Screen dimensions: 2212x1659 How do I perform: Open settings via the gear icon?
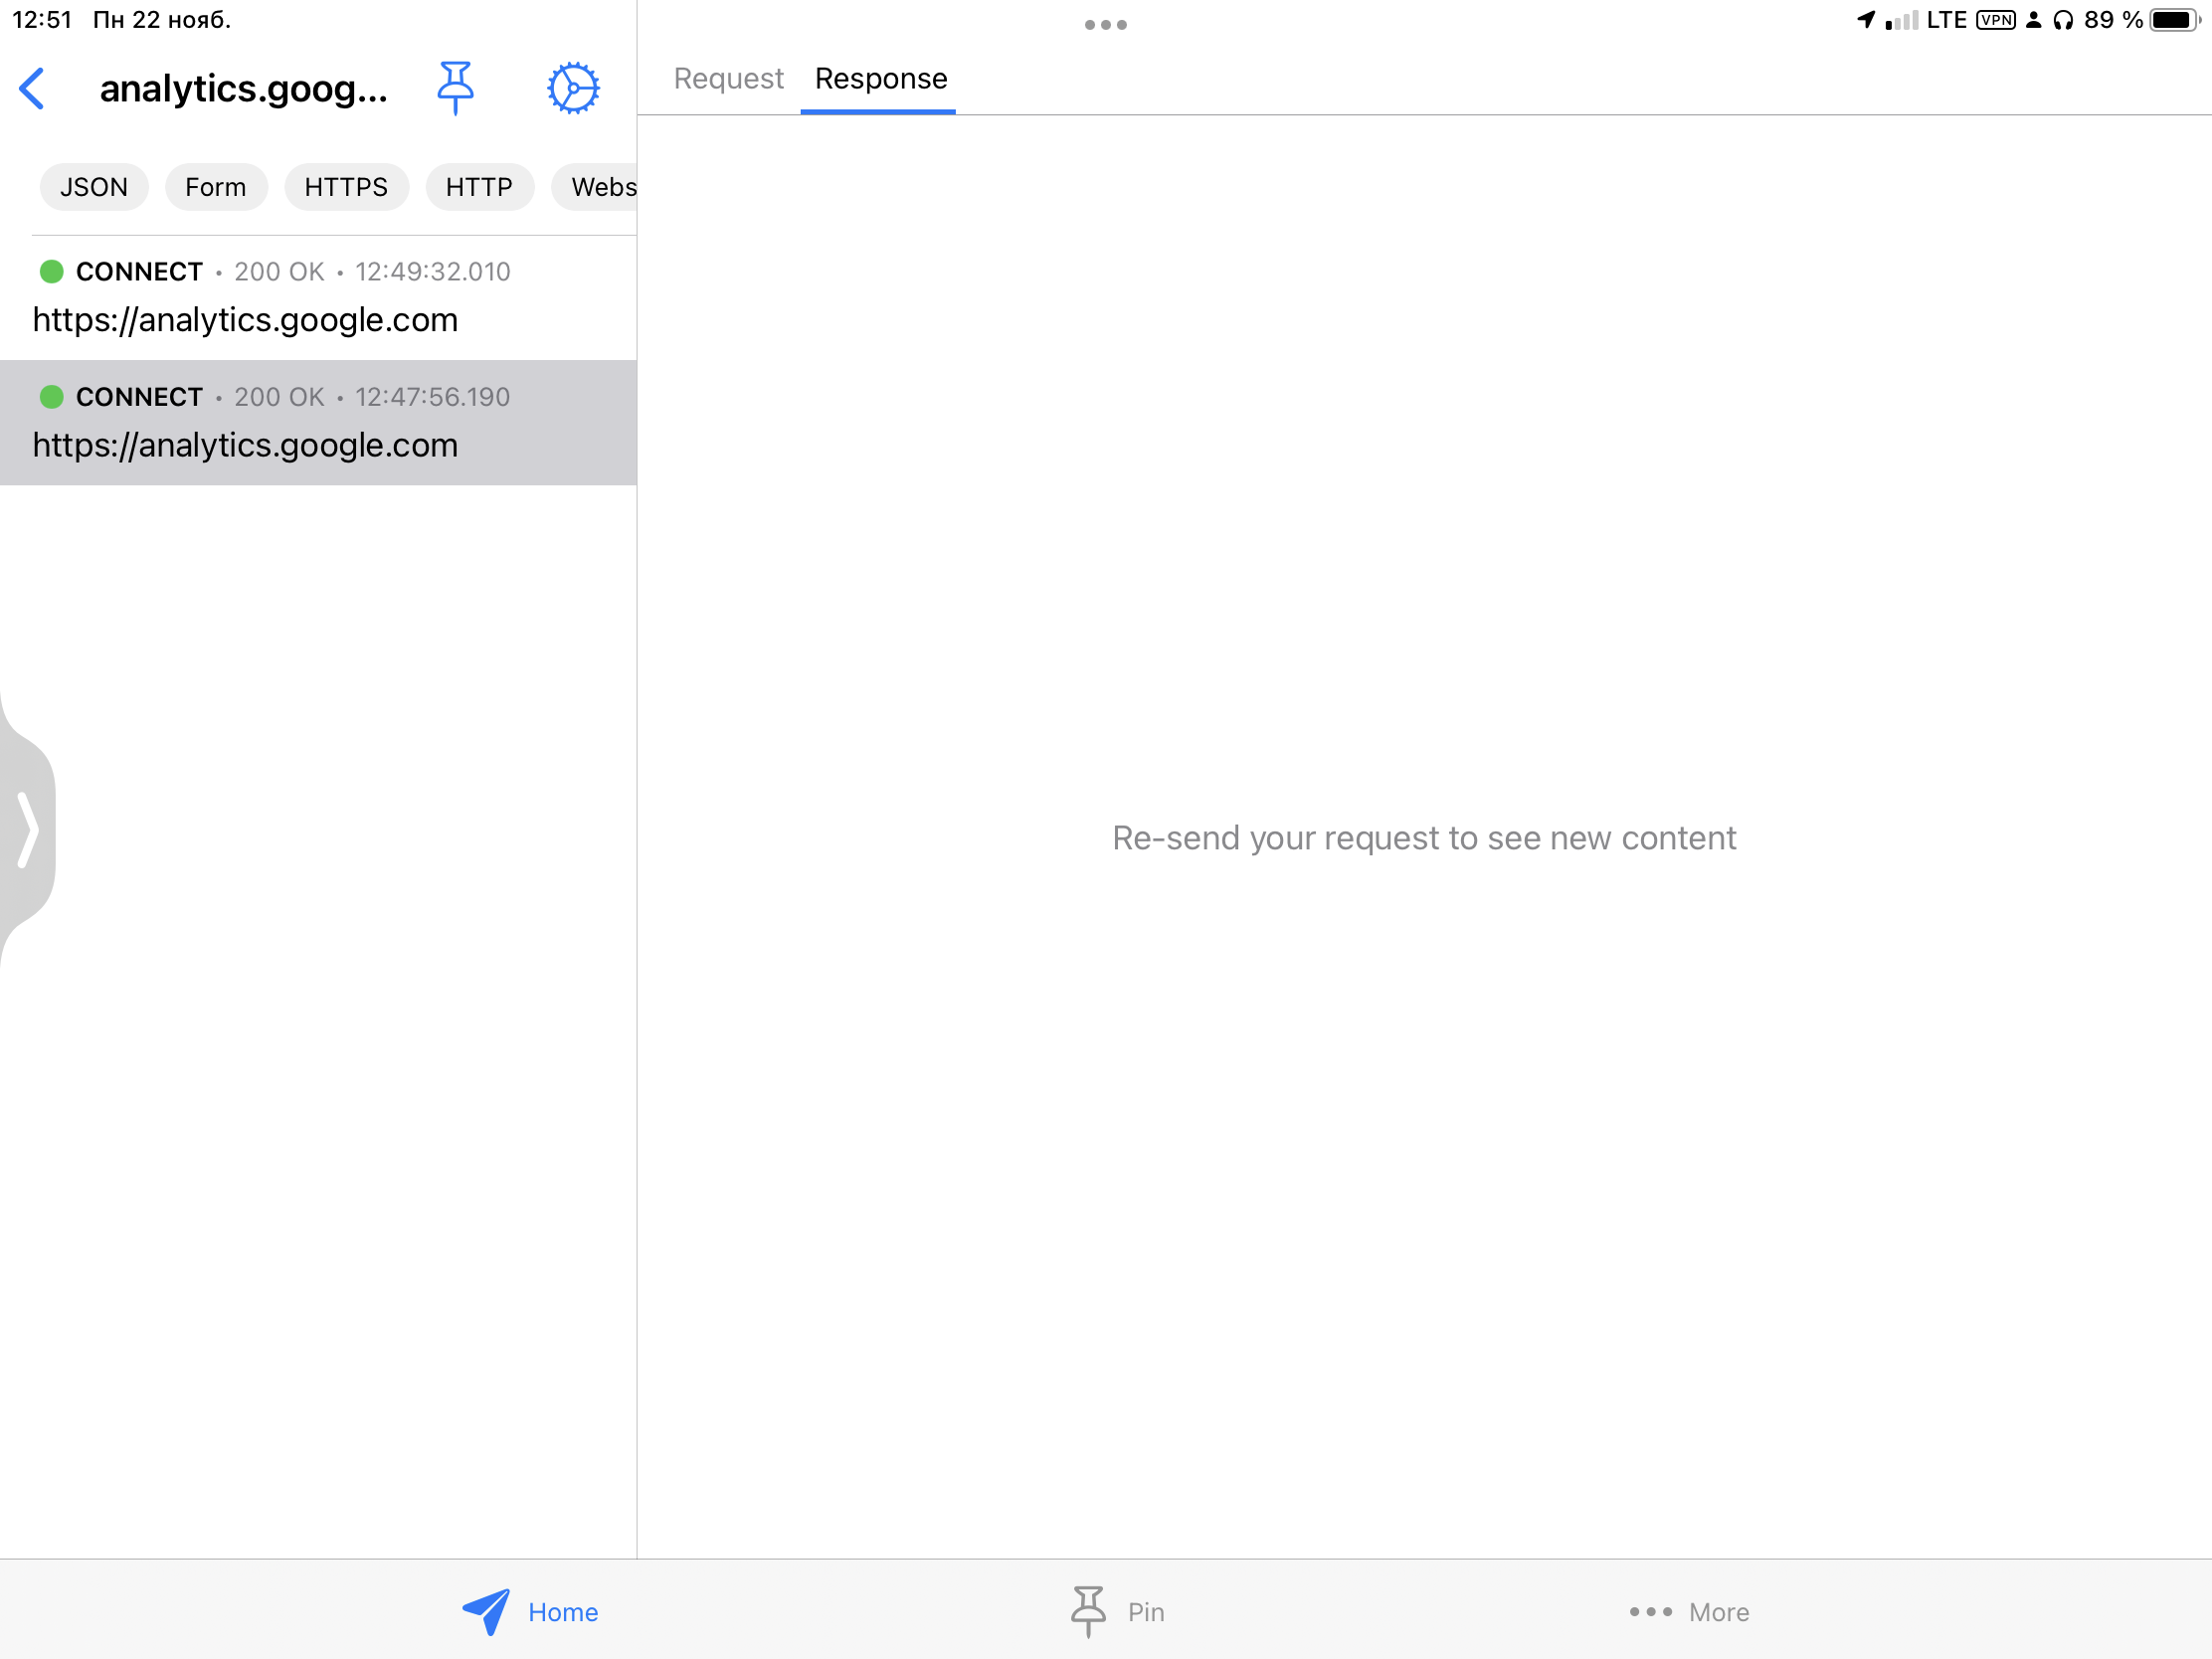(572, 88)
